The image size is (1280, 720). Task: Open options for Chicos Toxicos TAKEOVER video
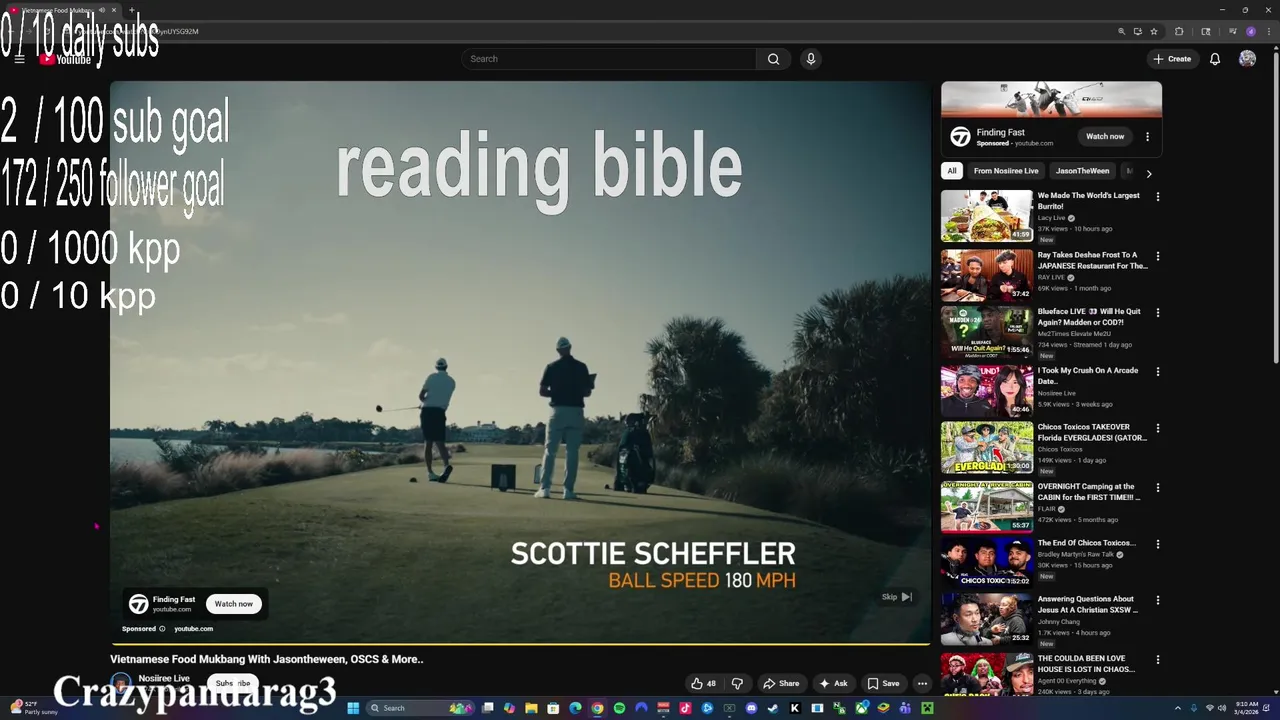tap(1158, 428)
